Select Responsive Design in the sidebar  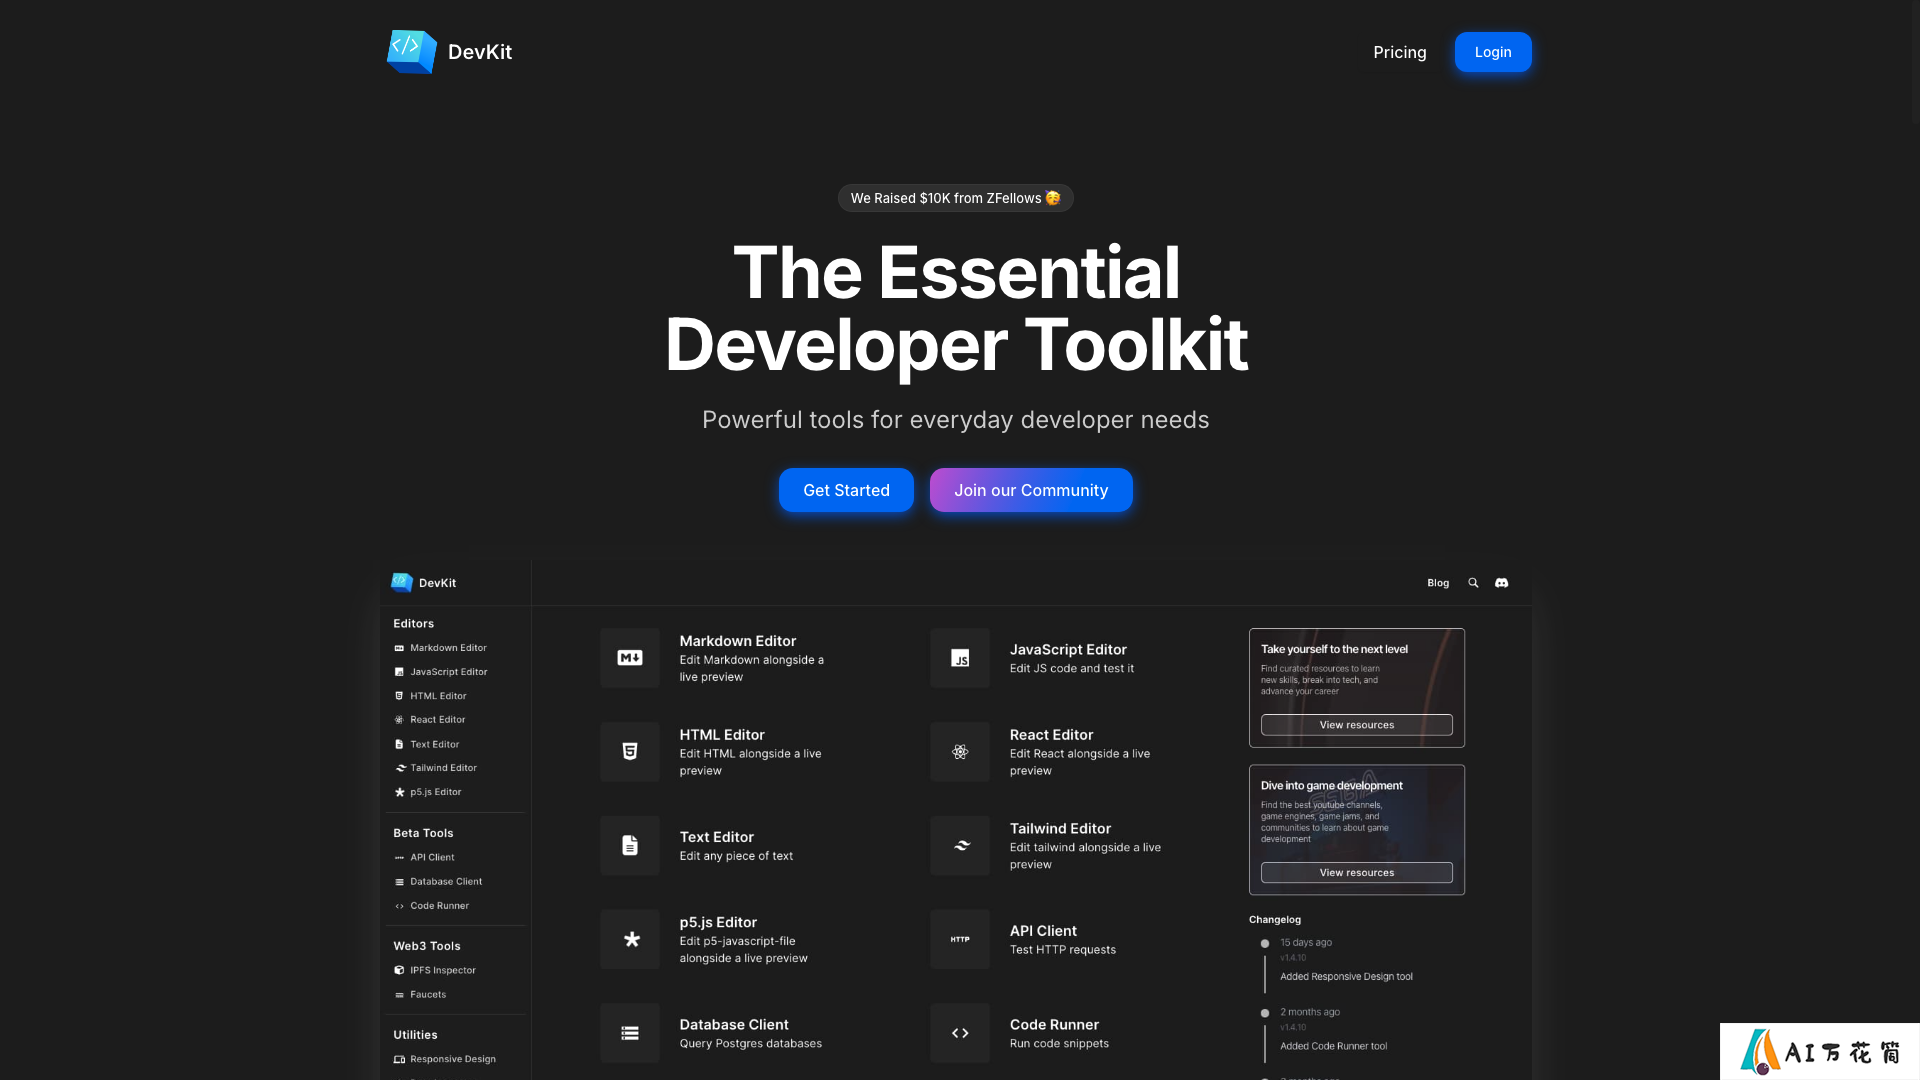(445, 1059)
